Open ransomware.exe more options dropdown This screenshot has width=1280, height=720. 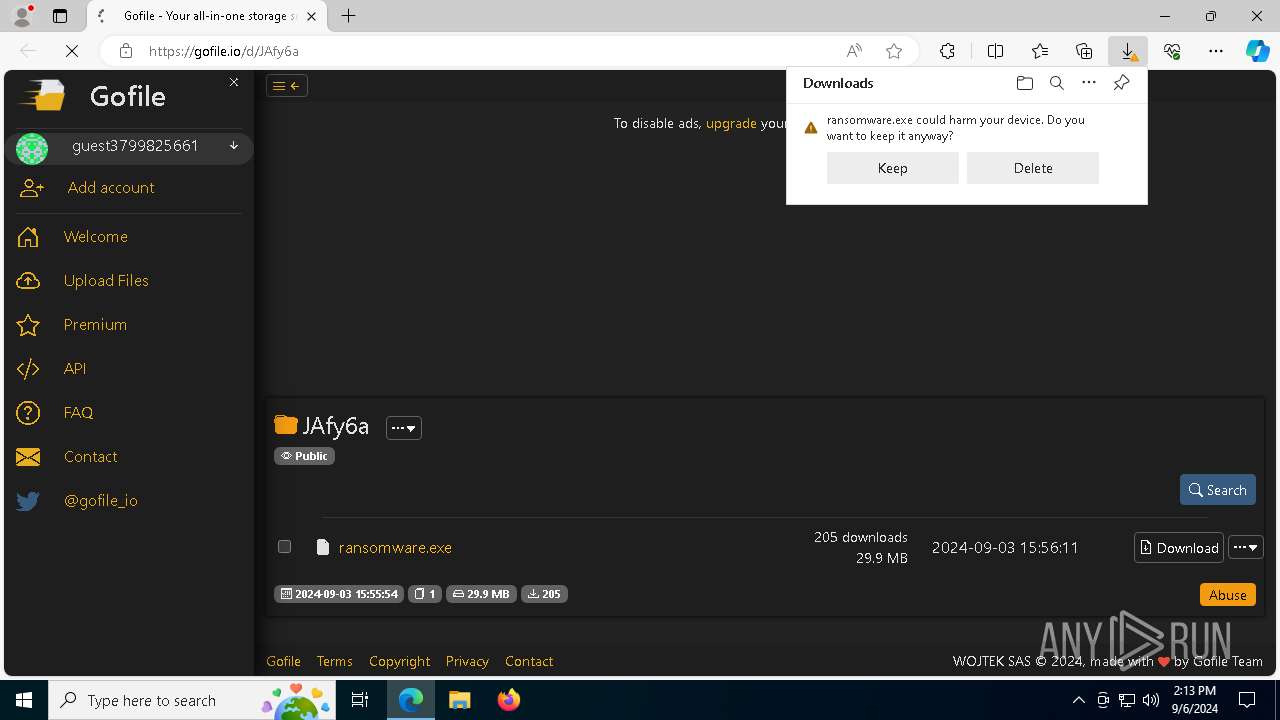click(1245, 547)
